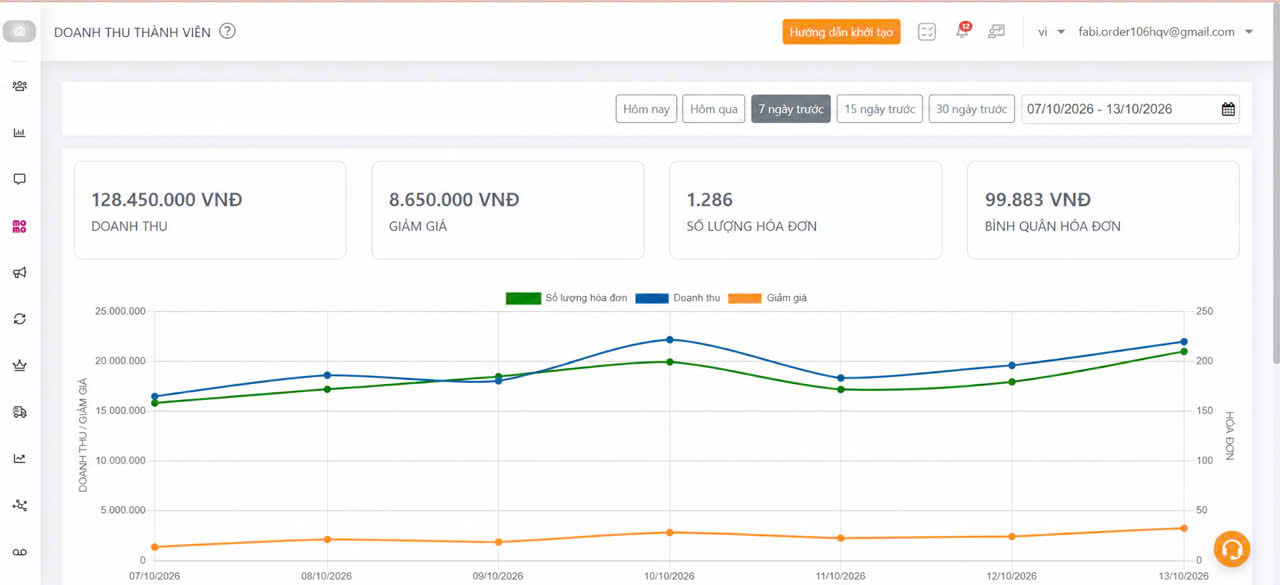Screen dimensions: 1280x585
Task: Select the Hôm nay range
Action: 646,109
